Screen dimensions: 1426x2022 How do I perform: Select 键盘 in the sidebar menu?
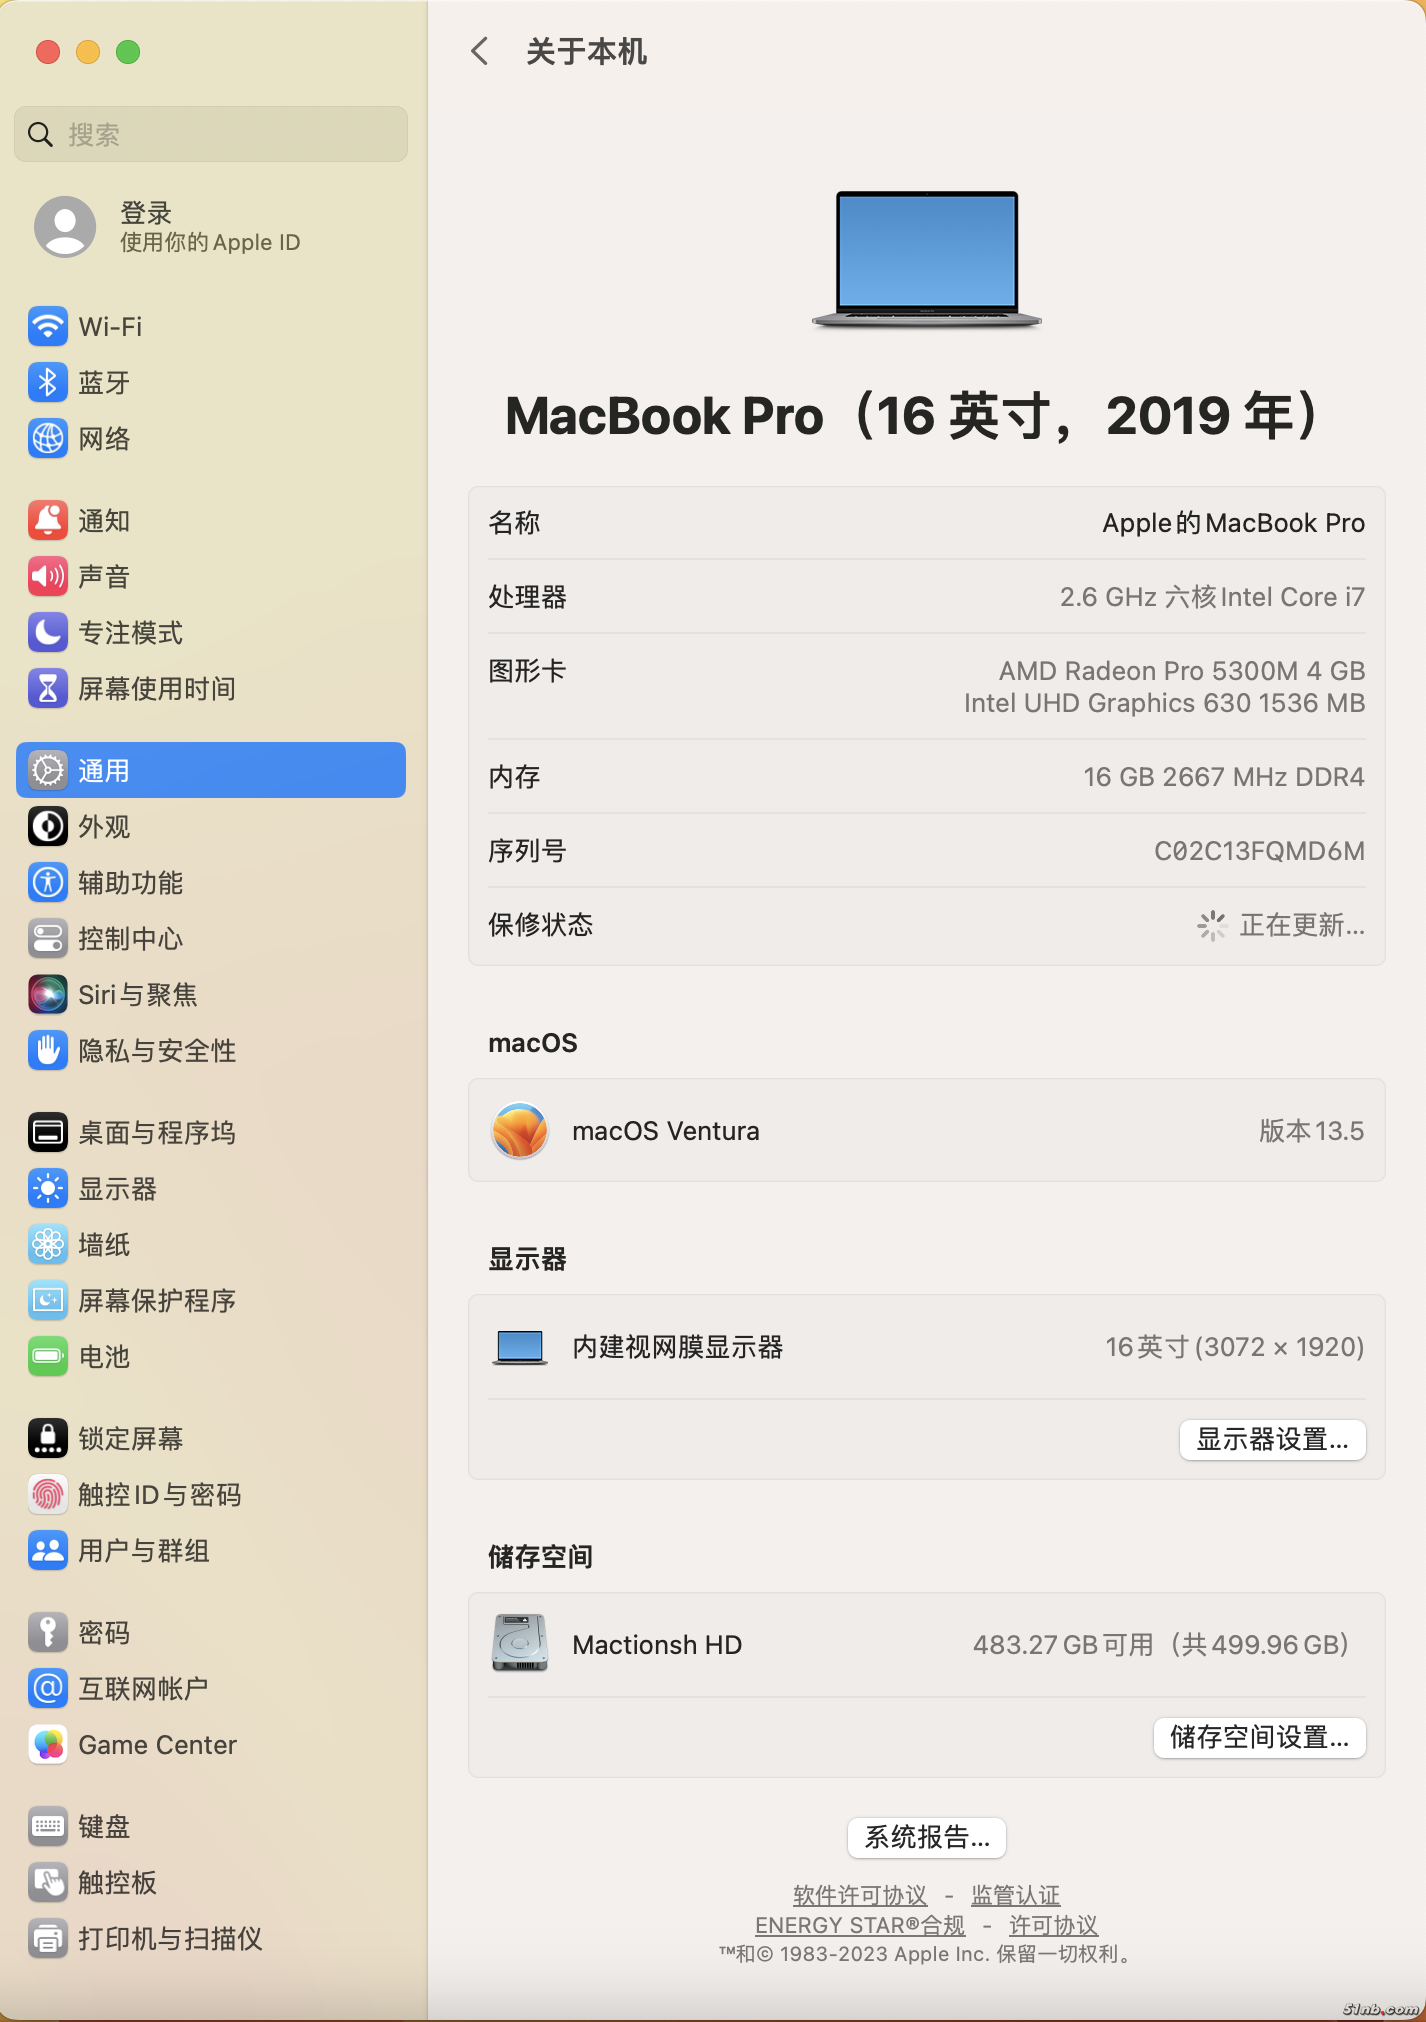point(104,1827)
